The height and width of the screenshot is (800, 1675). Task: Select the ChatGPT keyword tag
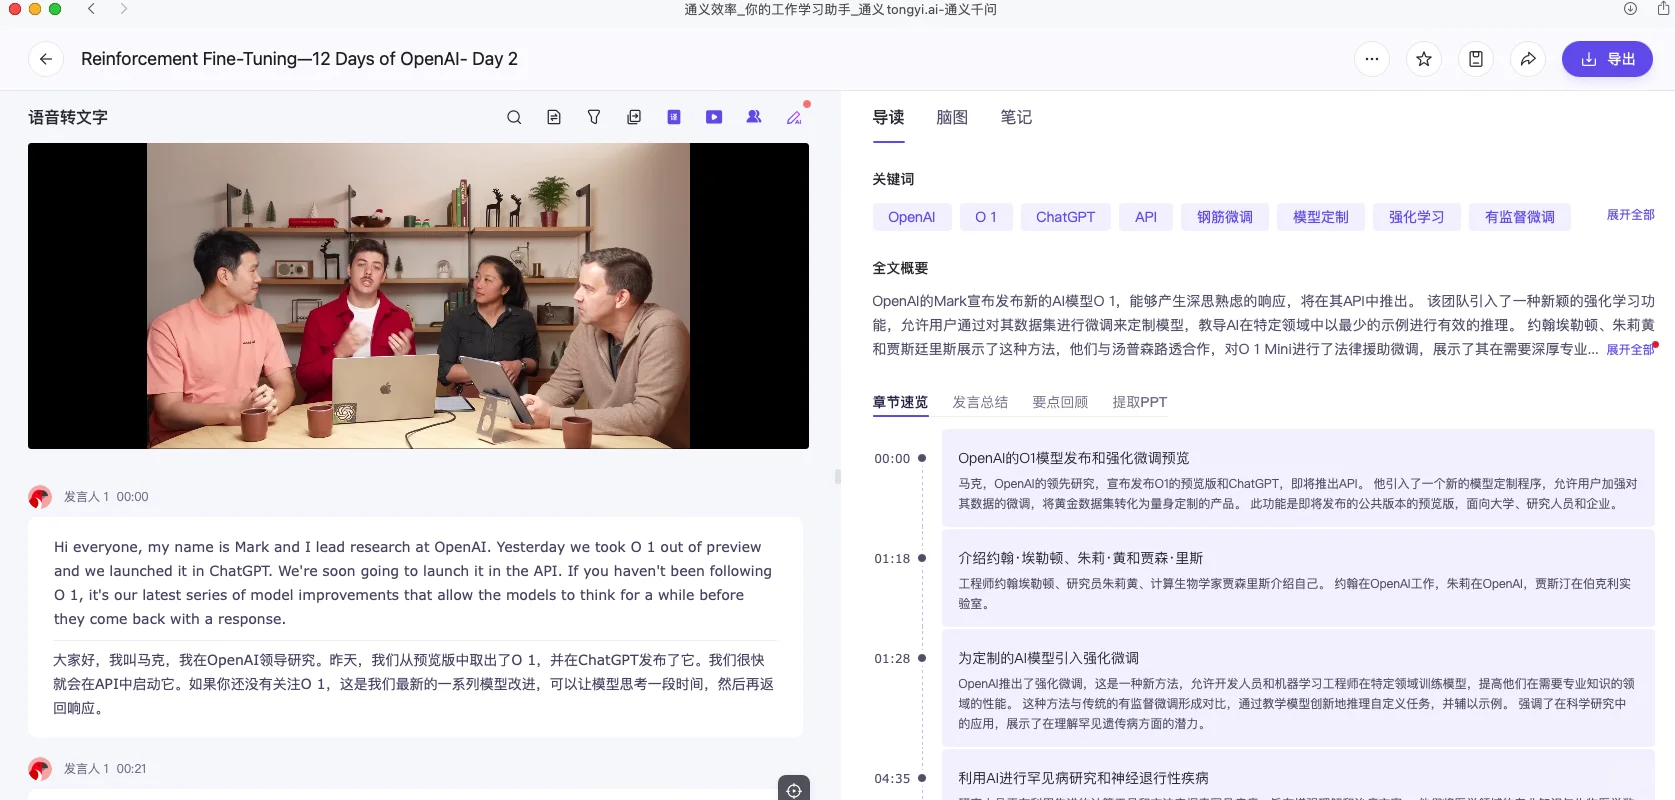(1065, 217)
